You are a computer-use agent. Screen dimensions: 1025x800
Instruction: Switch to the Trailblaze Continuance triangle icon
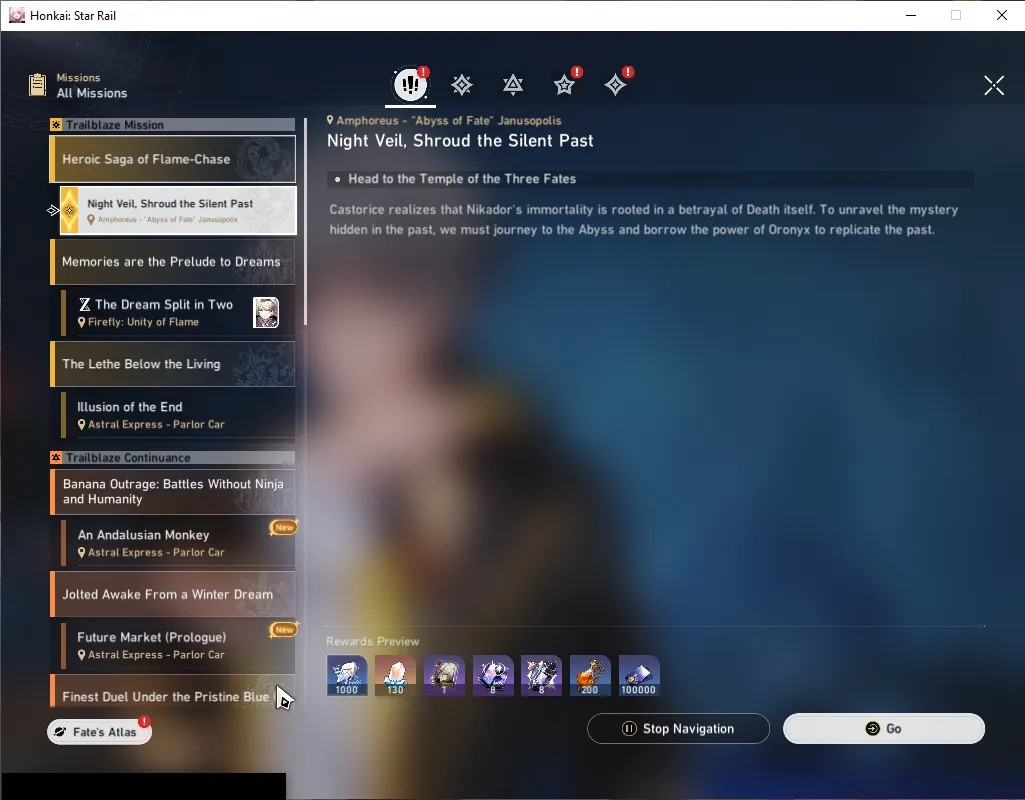513,84
